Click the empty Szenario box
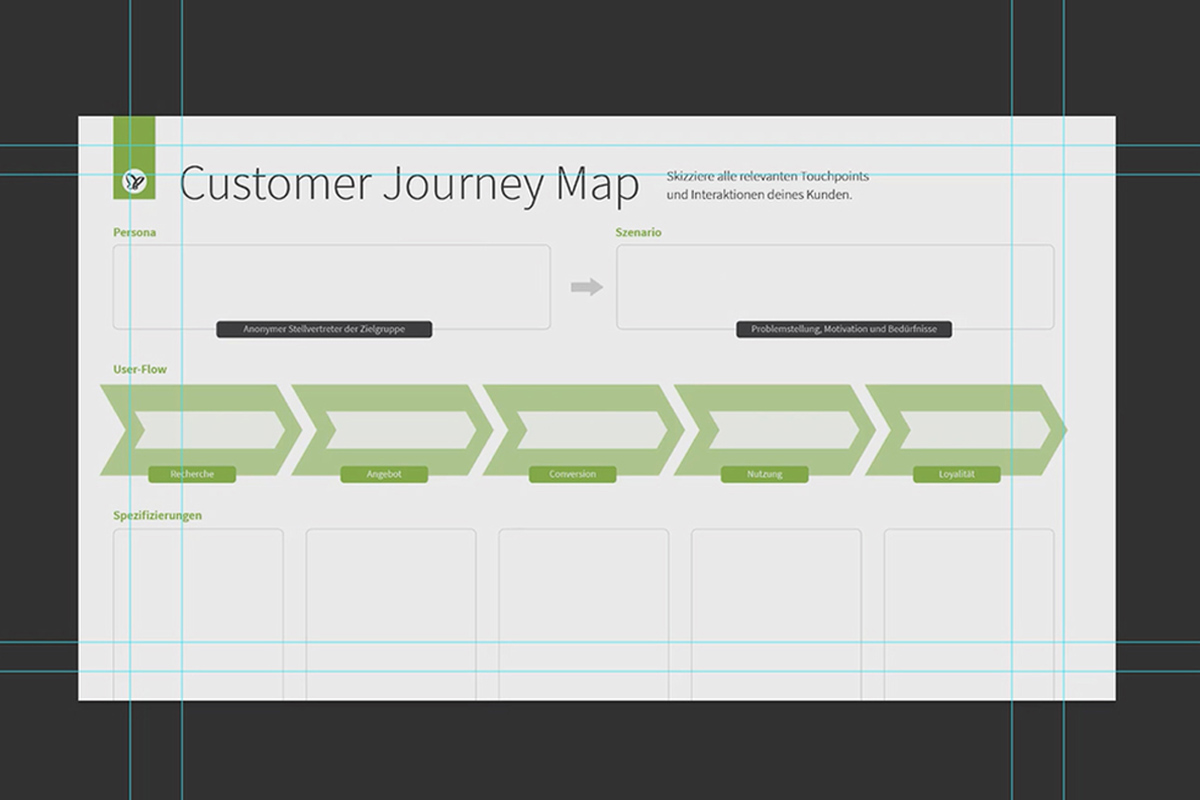The image size is (1200, 800). tap(835, 287)
